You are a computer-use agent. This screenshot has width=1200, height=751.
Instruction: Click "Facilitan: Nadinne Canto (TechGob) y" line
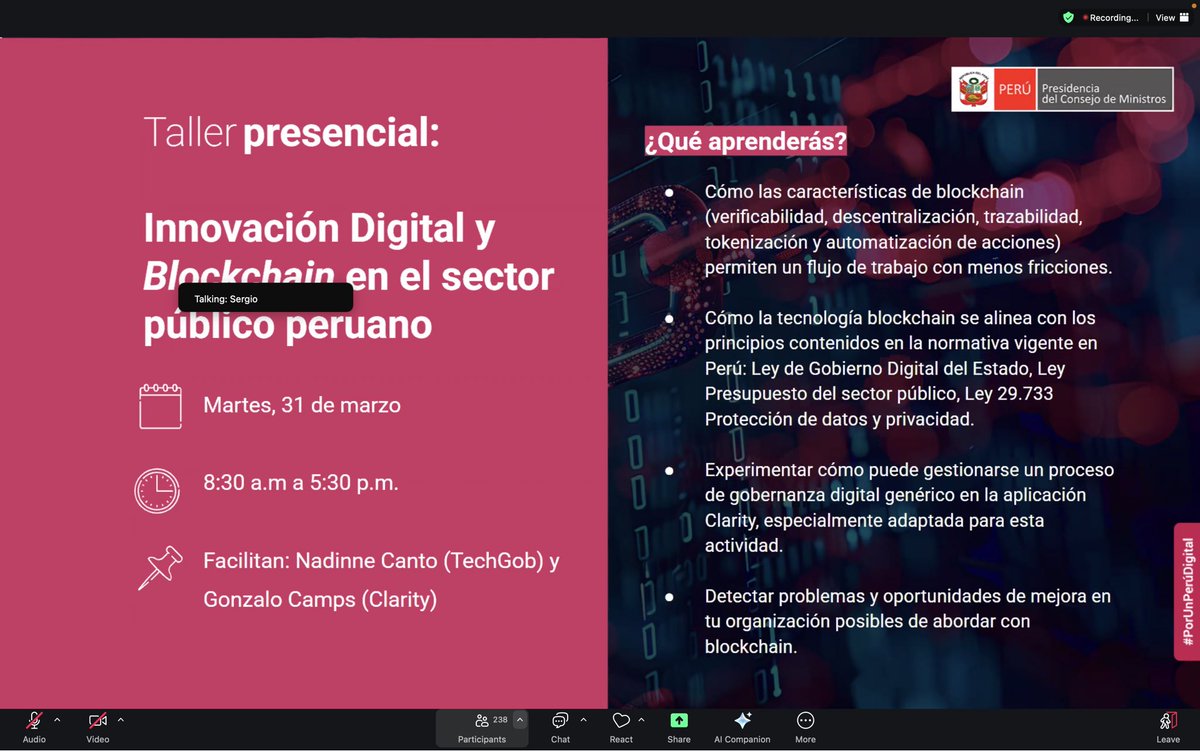381,562
